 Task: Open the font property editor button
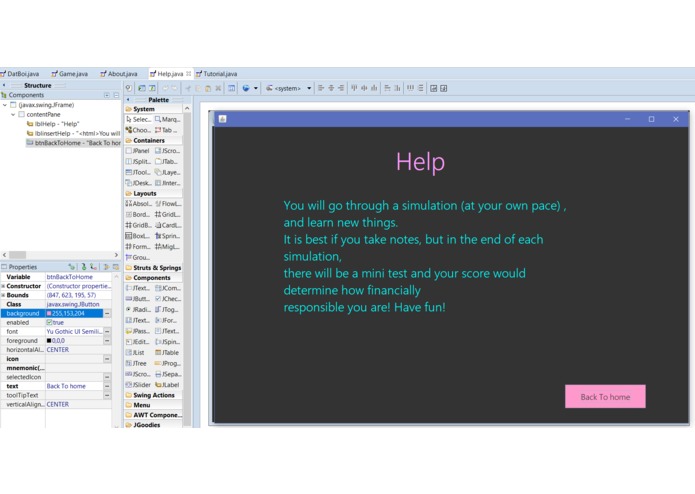(107, 331)
